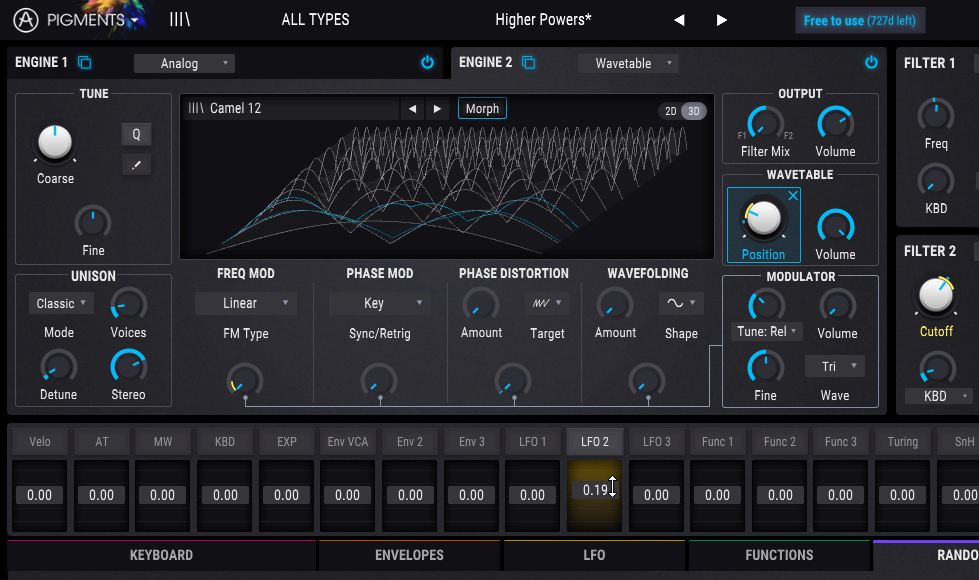
Task: Open FM Type dropdown Linear
Action: coord(245,303)
